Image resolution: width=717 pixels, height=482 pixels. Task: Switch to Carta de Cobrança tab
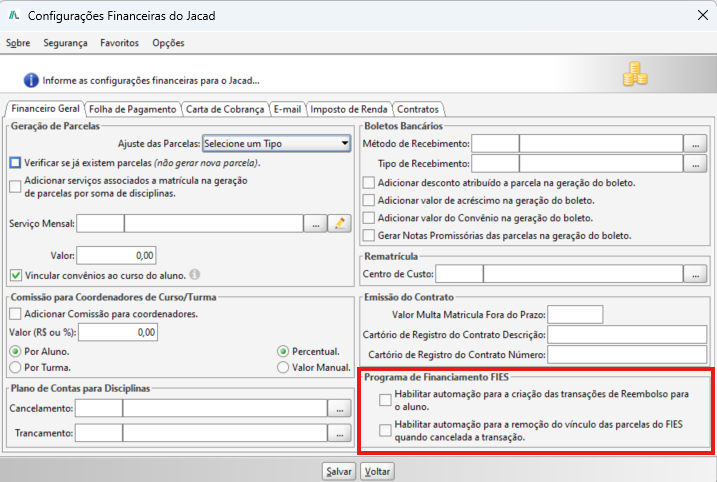[x=225, y=109]
